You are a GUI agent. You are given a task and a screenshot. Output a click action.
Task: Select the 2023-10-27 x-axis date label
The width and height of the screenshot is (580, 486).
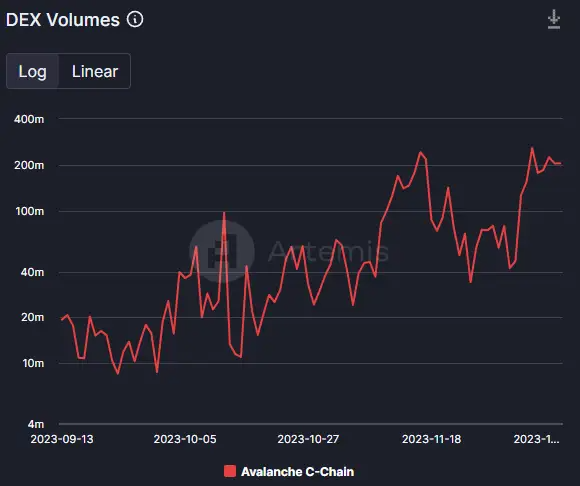pyautogui.click(x=308, y=439)
